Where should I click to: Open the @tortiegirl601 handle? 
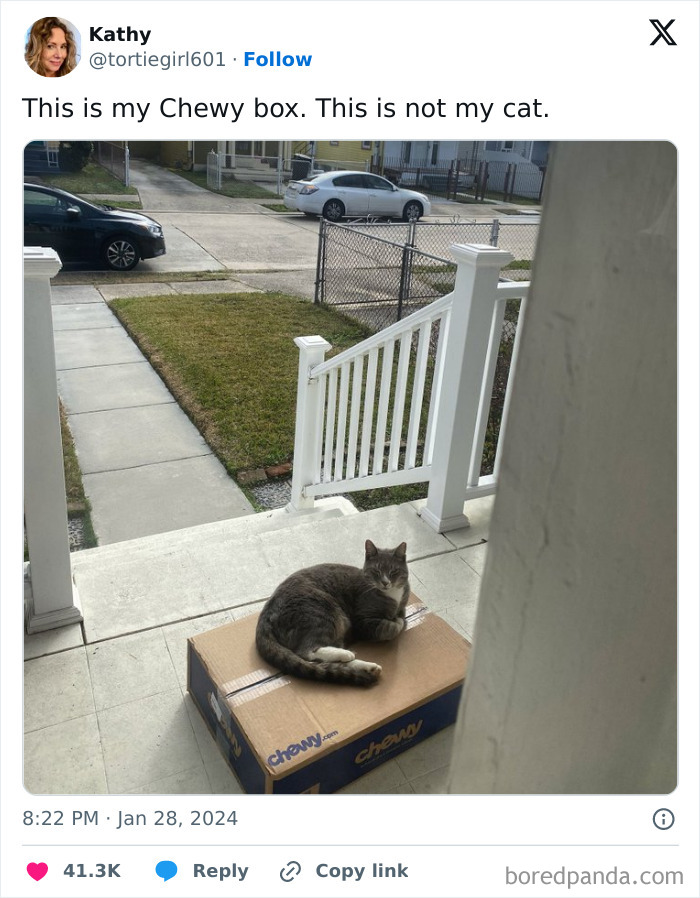point(157,60)
